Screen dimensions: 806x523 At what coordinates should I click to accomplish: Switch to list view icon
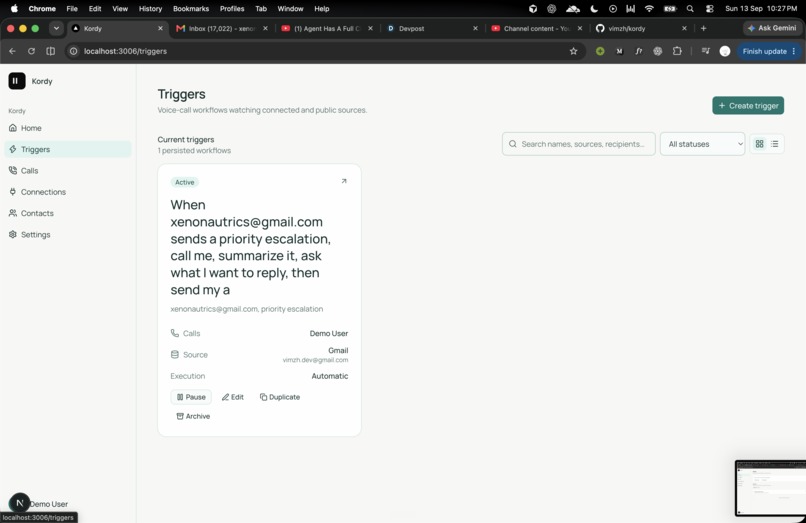[775, 144]
